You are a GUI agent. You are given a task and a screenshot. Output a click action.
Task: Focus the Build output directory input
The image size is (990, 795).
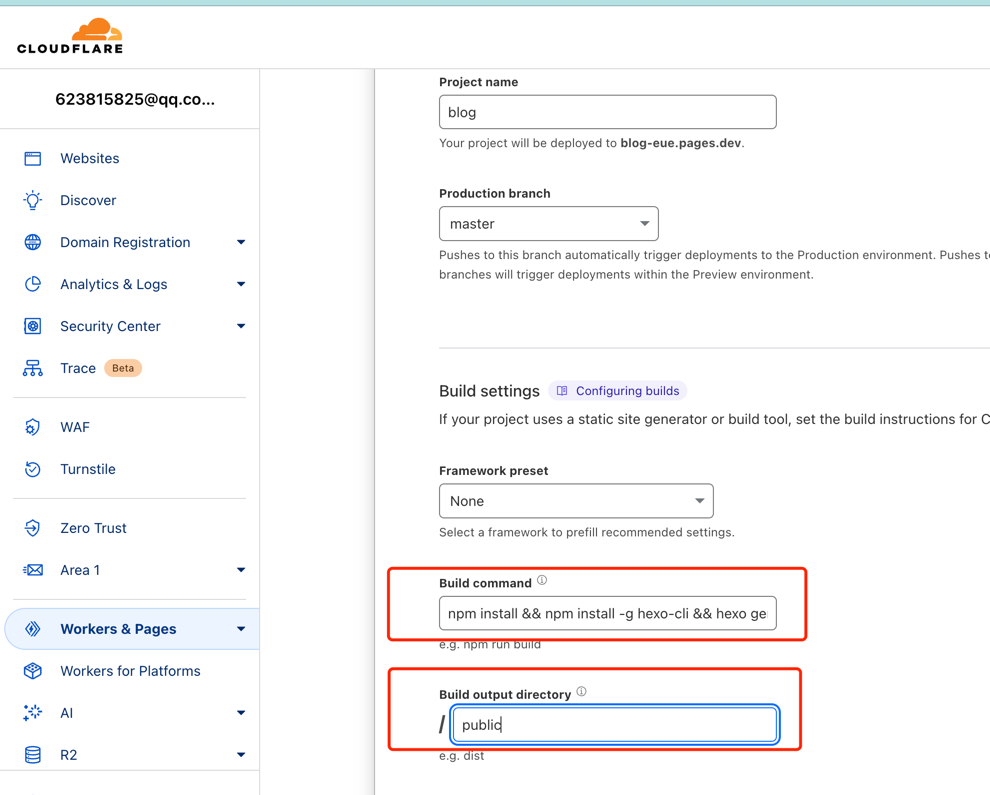point(615,724)
